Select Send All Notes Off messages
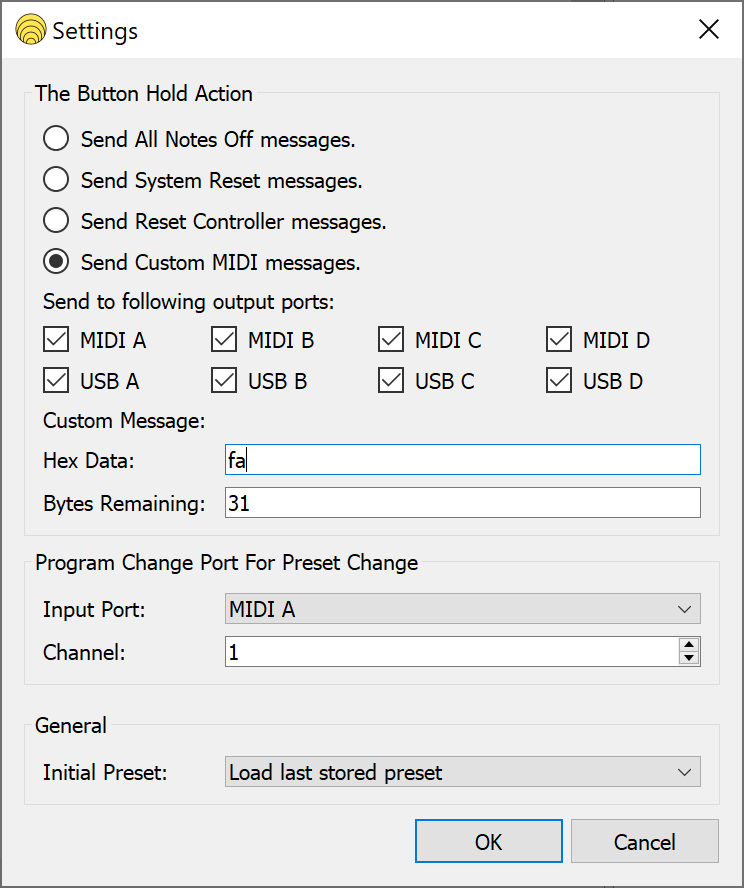 [x=57, y=139]
